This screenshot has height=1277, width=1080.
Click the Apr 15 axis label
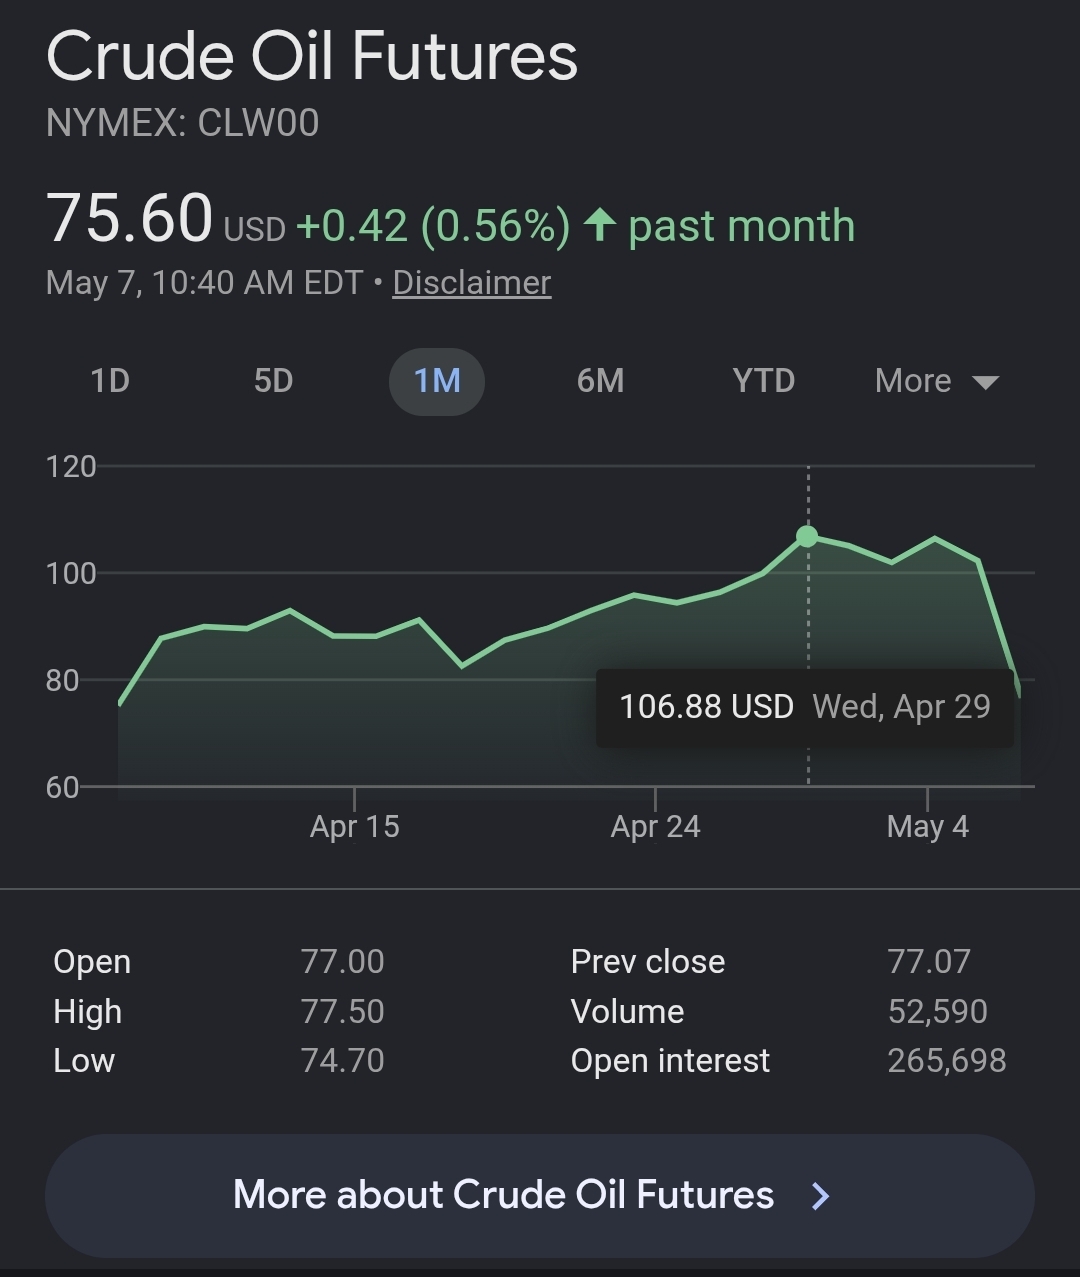point(355,827)
